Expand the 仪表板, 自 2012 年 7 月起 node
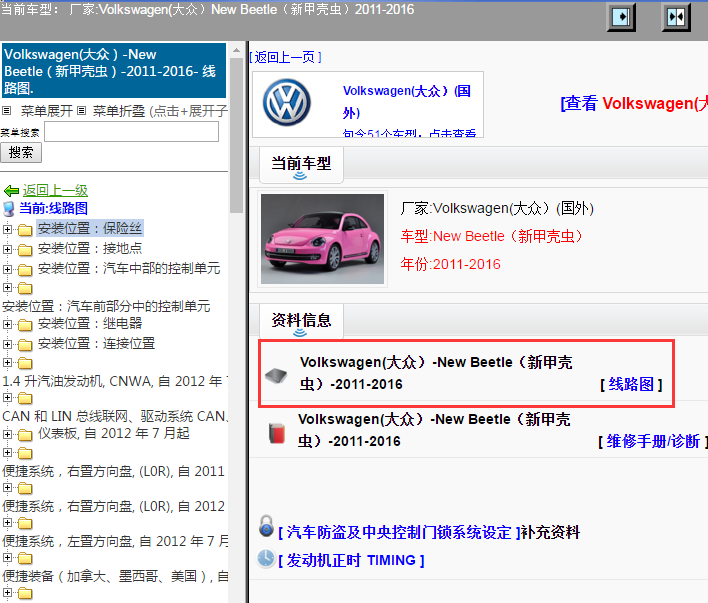The height and width of the screenshot is (603, 708). [x=7, y=434]
